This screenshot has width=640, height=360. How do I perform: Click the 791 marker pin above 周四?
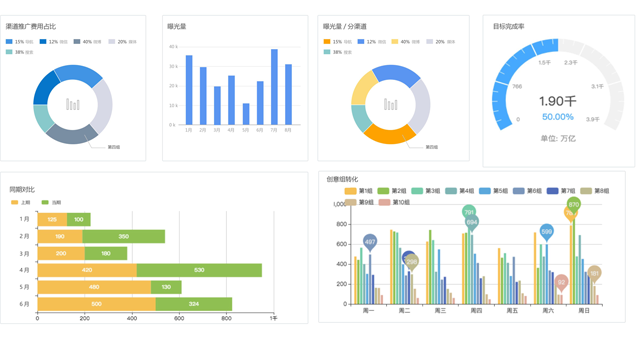[x=469, y=212]
